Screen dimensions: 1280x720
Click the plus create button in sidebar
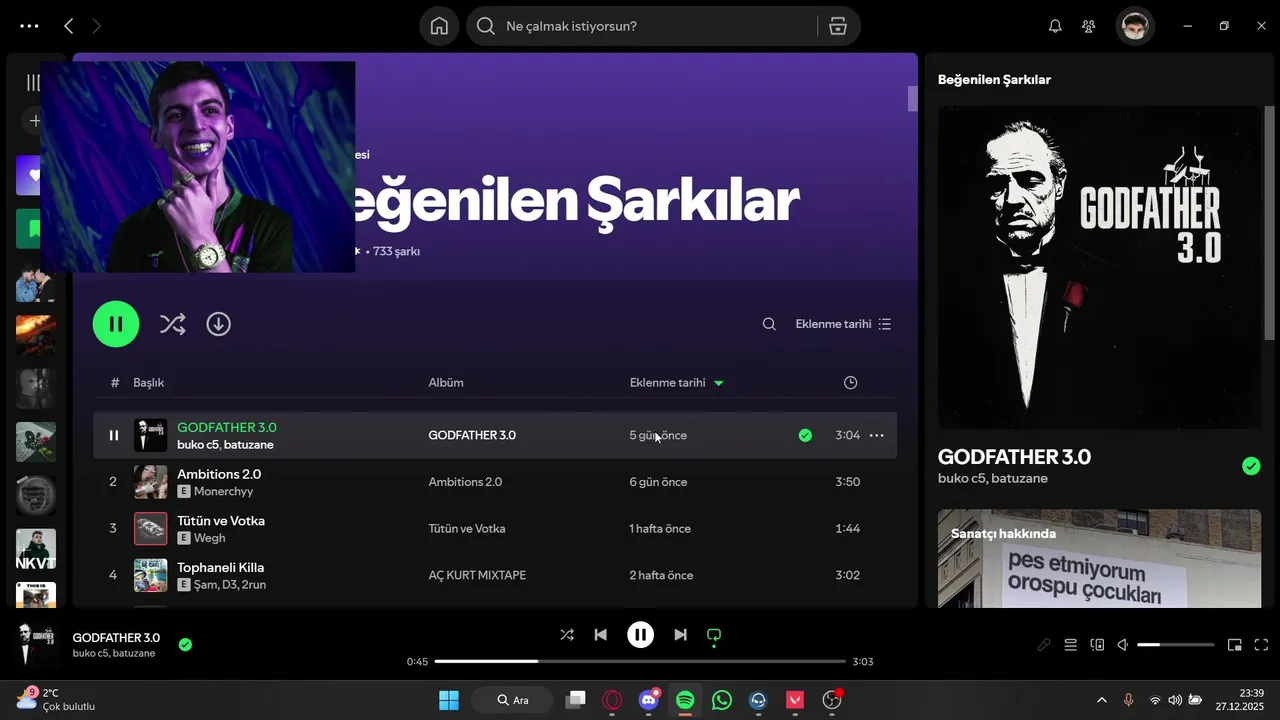(34, 121)
